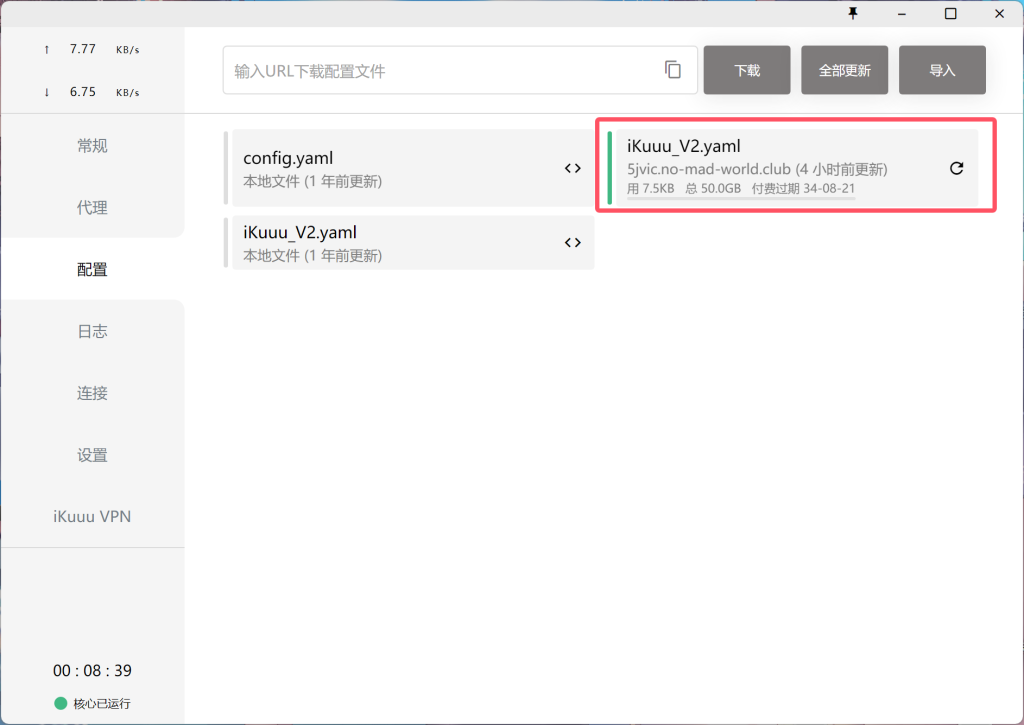Click the clipboard icon in the URL field
Screen dimensions: 1024x725
pyautogui.click(x=673, y=70)
